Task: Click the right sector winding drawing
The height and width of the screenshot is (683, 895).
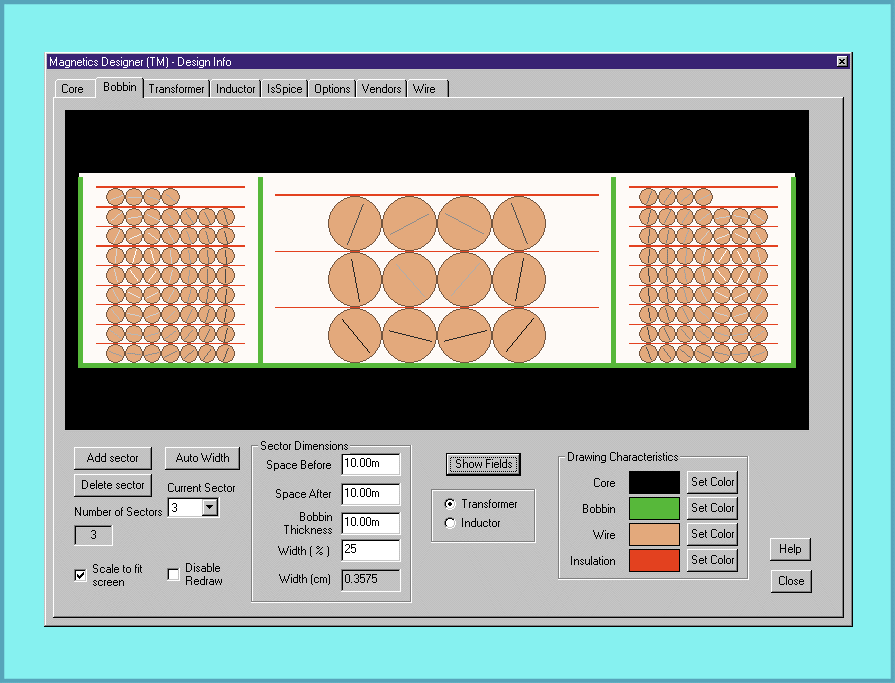Action: click(703, 274)
